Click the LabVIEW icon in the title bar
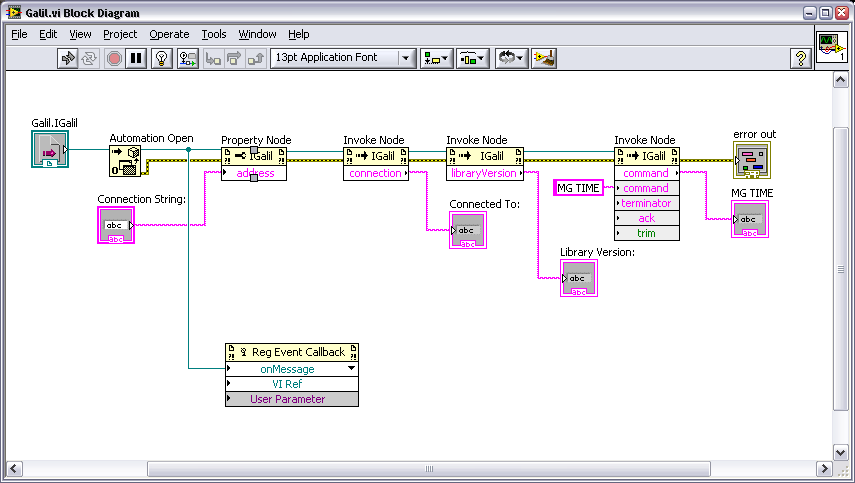Screen dimensions: 855x483 14,13
